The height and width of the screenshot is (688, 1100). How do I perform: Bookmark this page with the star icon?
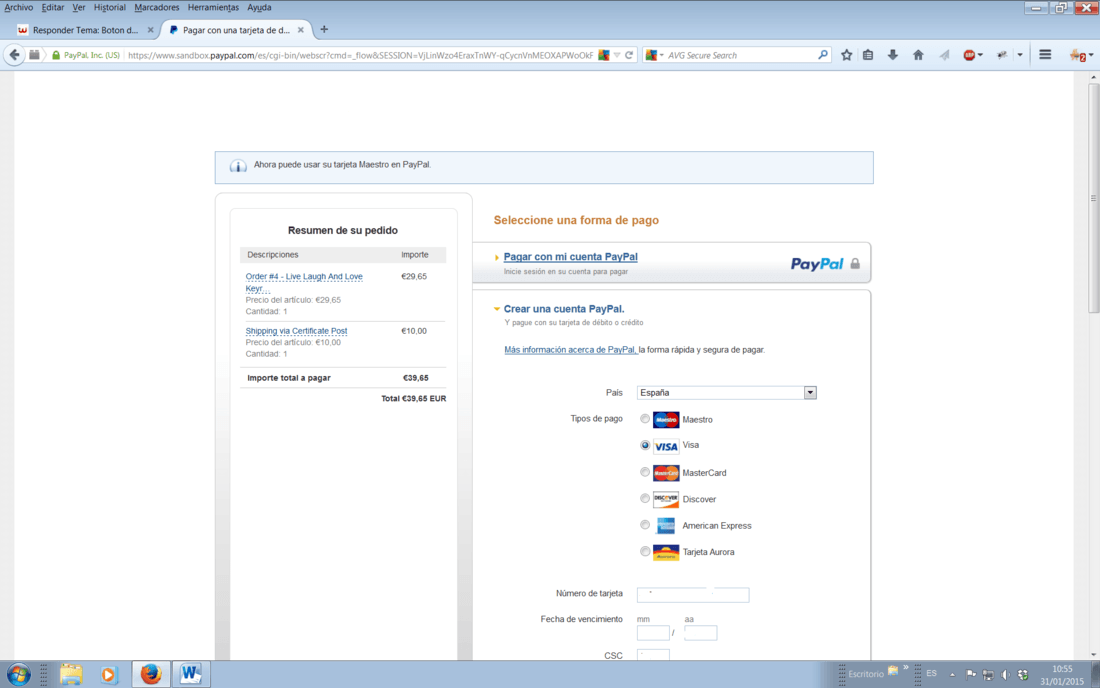coord(847,55)
